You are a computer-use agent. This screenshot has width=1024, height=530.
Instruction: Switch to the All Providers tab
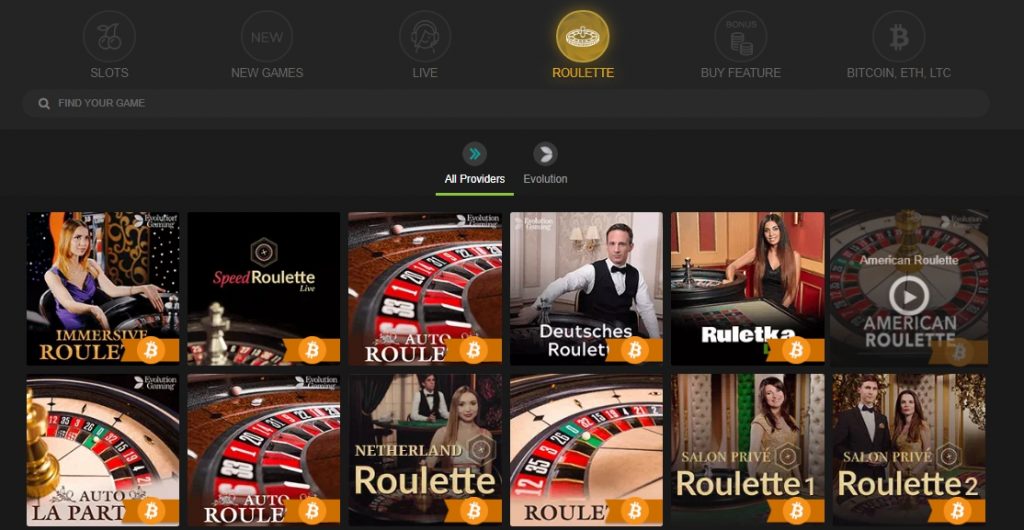(475, 179)
